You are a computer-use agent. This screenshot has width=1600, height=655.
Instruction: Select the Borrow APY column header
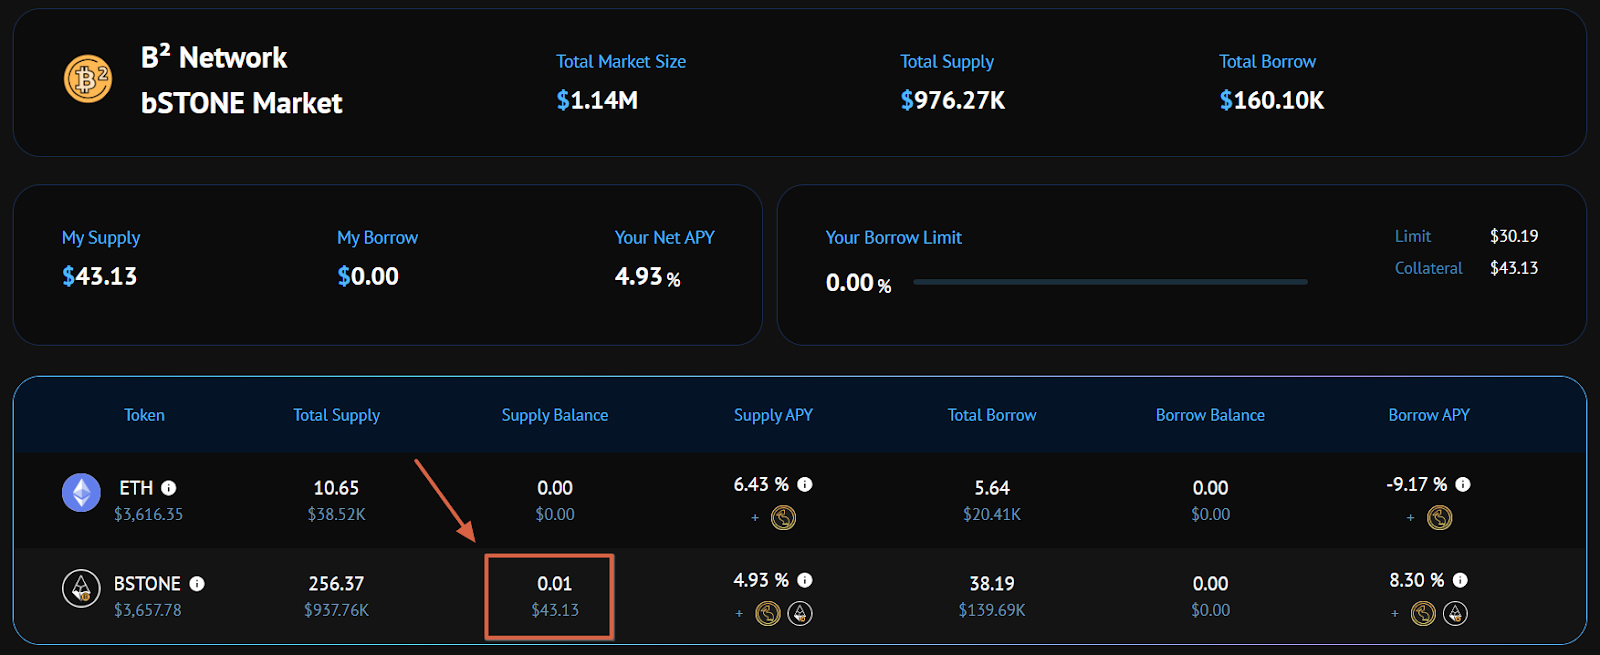(1429, 415)
